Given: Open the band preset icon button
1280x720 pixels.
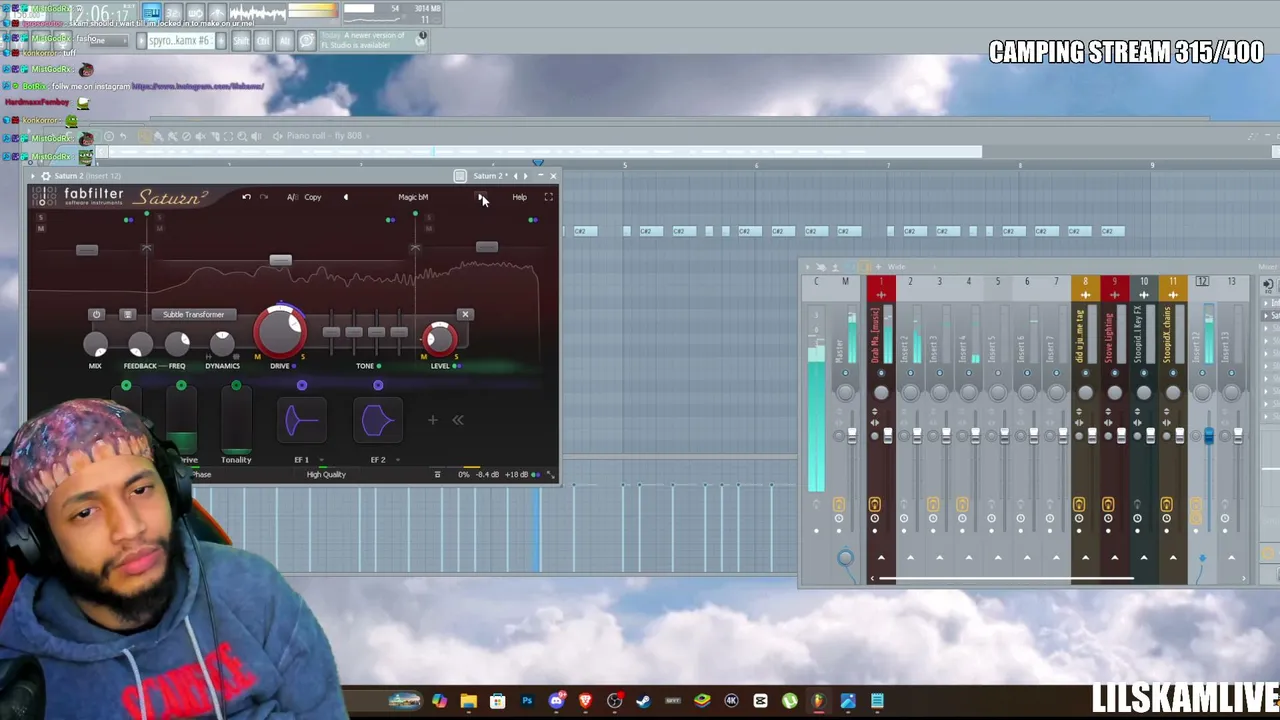Looking at the screenshot, I should [x=127, y=315].
